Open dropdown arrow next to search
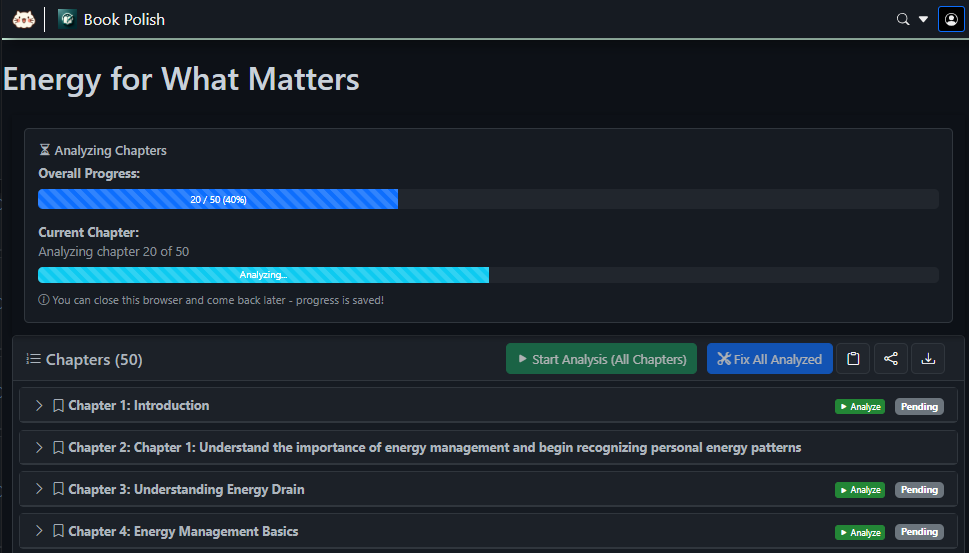 pyautogui.click(x=924, y=19)
